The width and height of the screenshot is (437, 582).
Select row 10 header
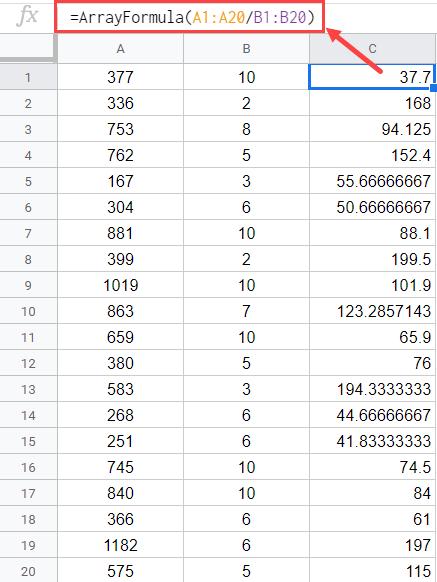click(x=29, y=311)
